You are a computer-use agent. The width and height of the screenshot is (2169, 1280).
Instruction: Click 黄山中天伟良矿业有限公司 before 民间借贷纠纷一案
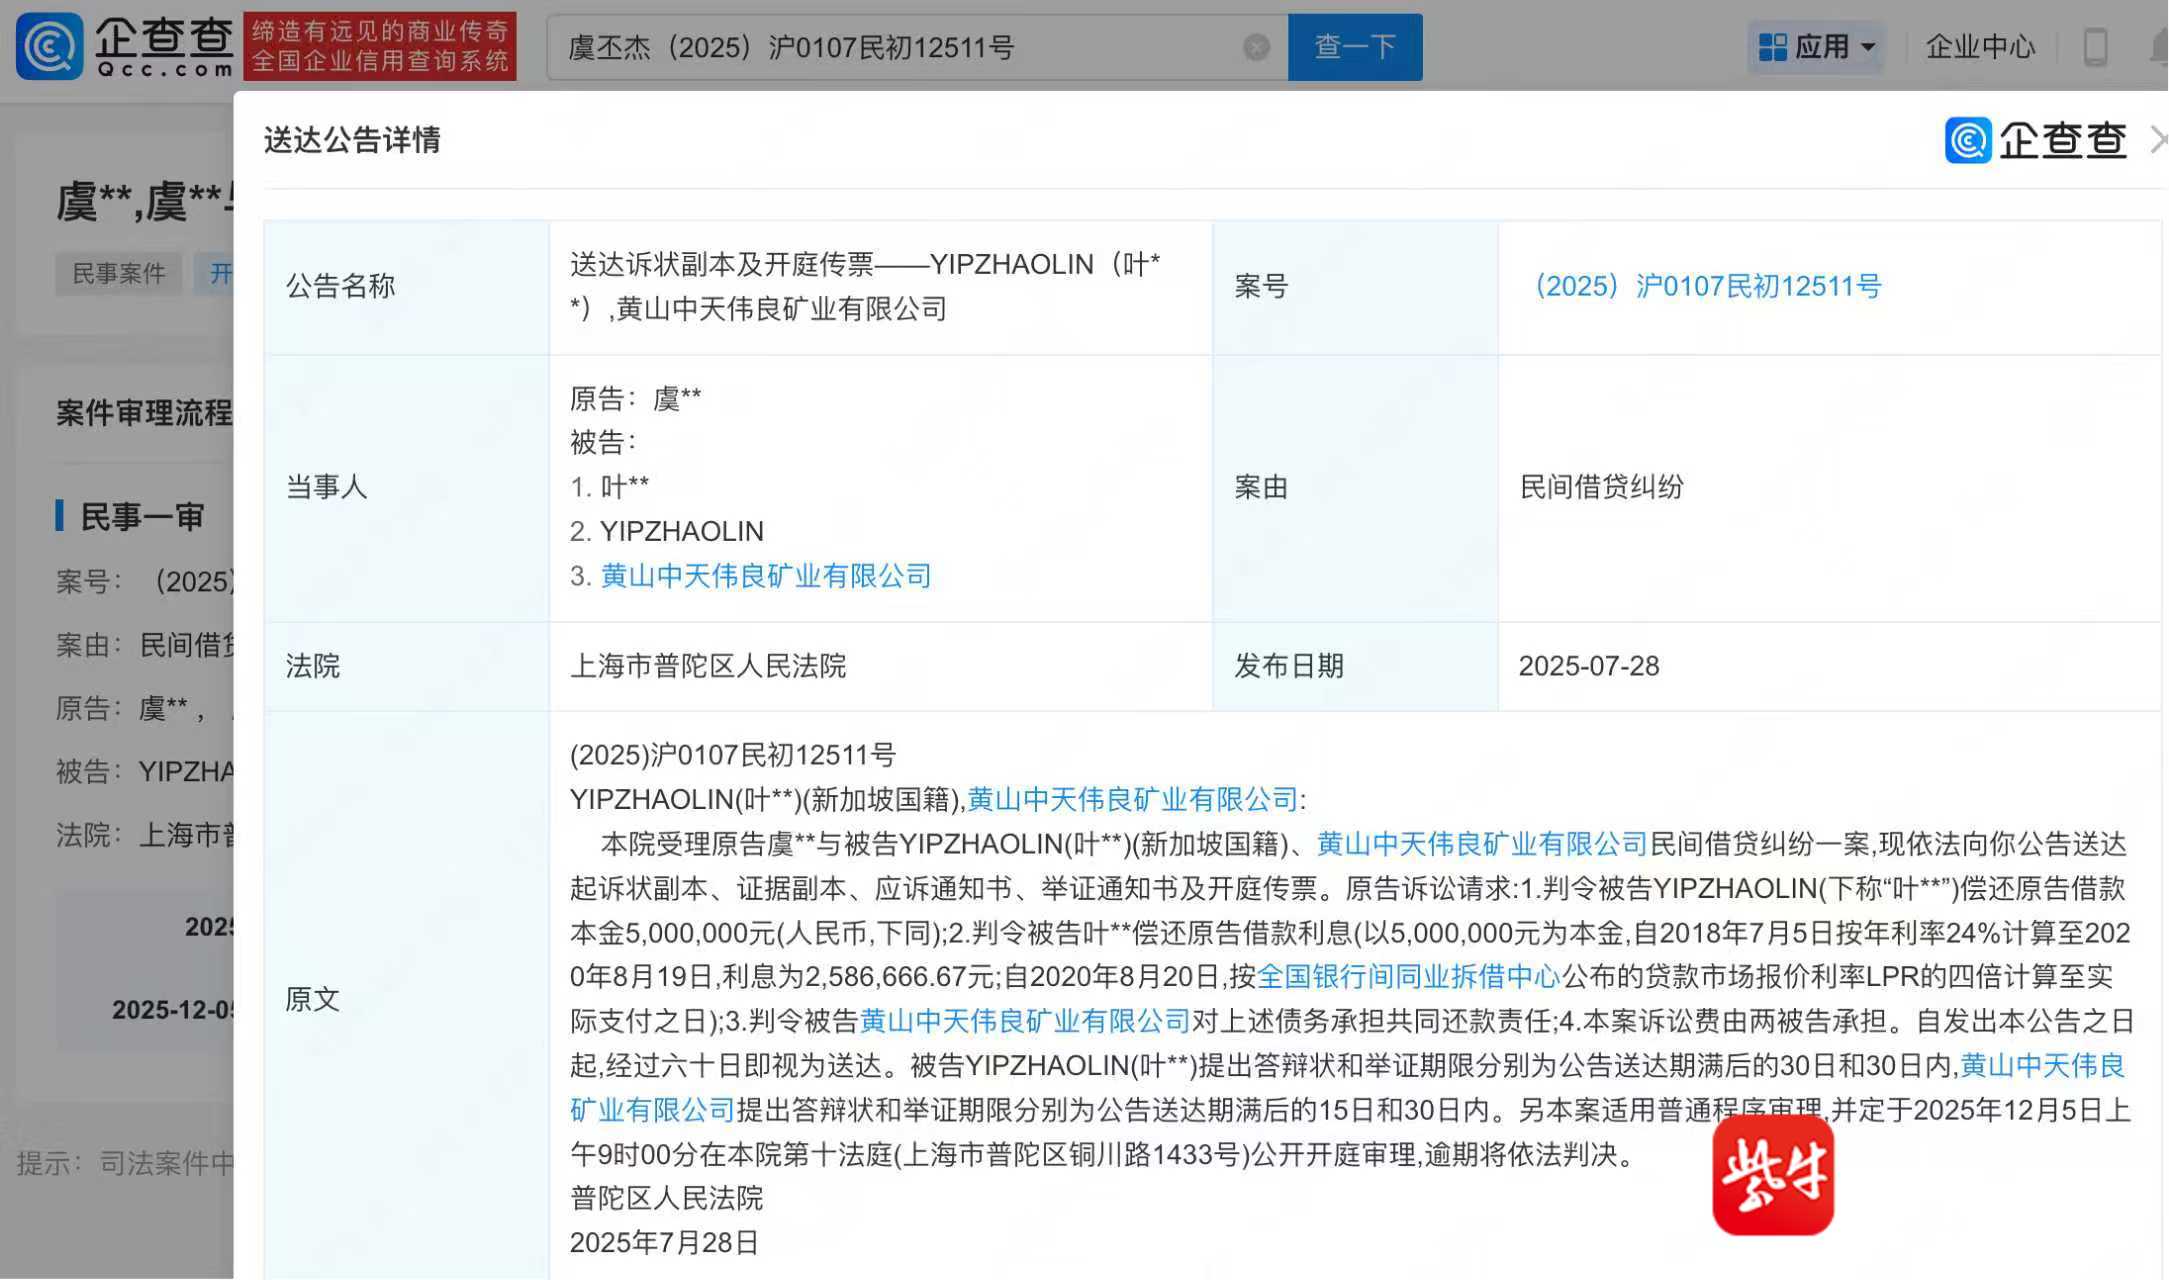click(1481, 844)
